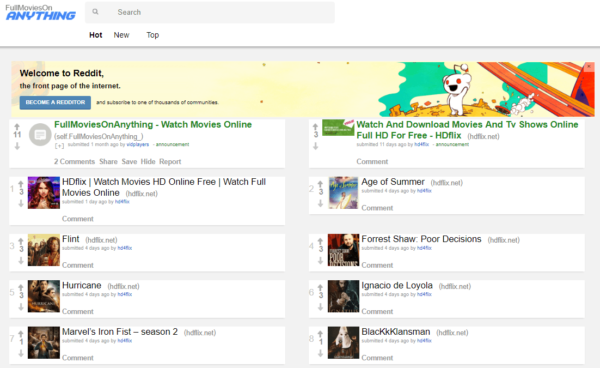Close the Welcome to Reddit banner
Image resolution: width=600 pixels, height=368 pixels.
(x=589, y=67)
